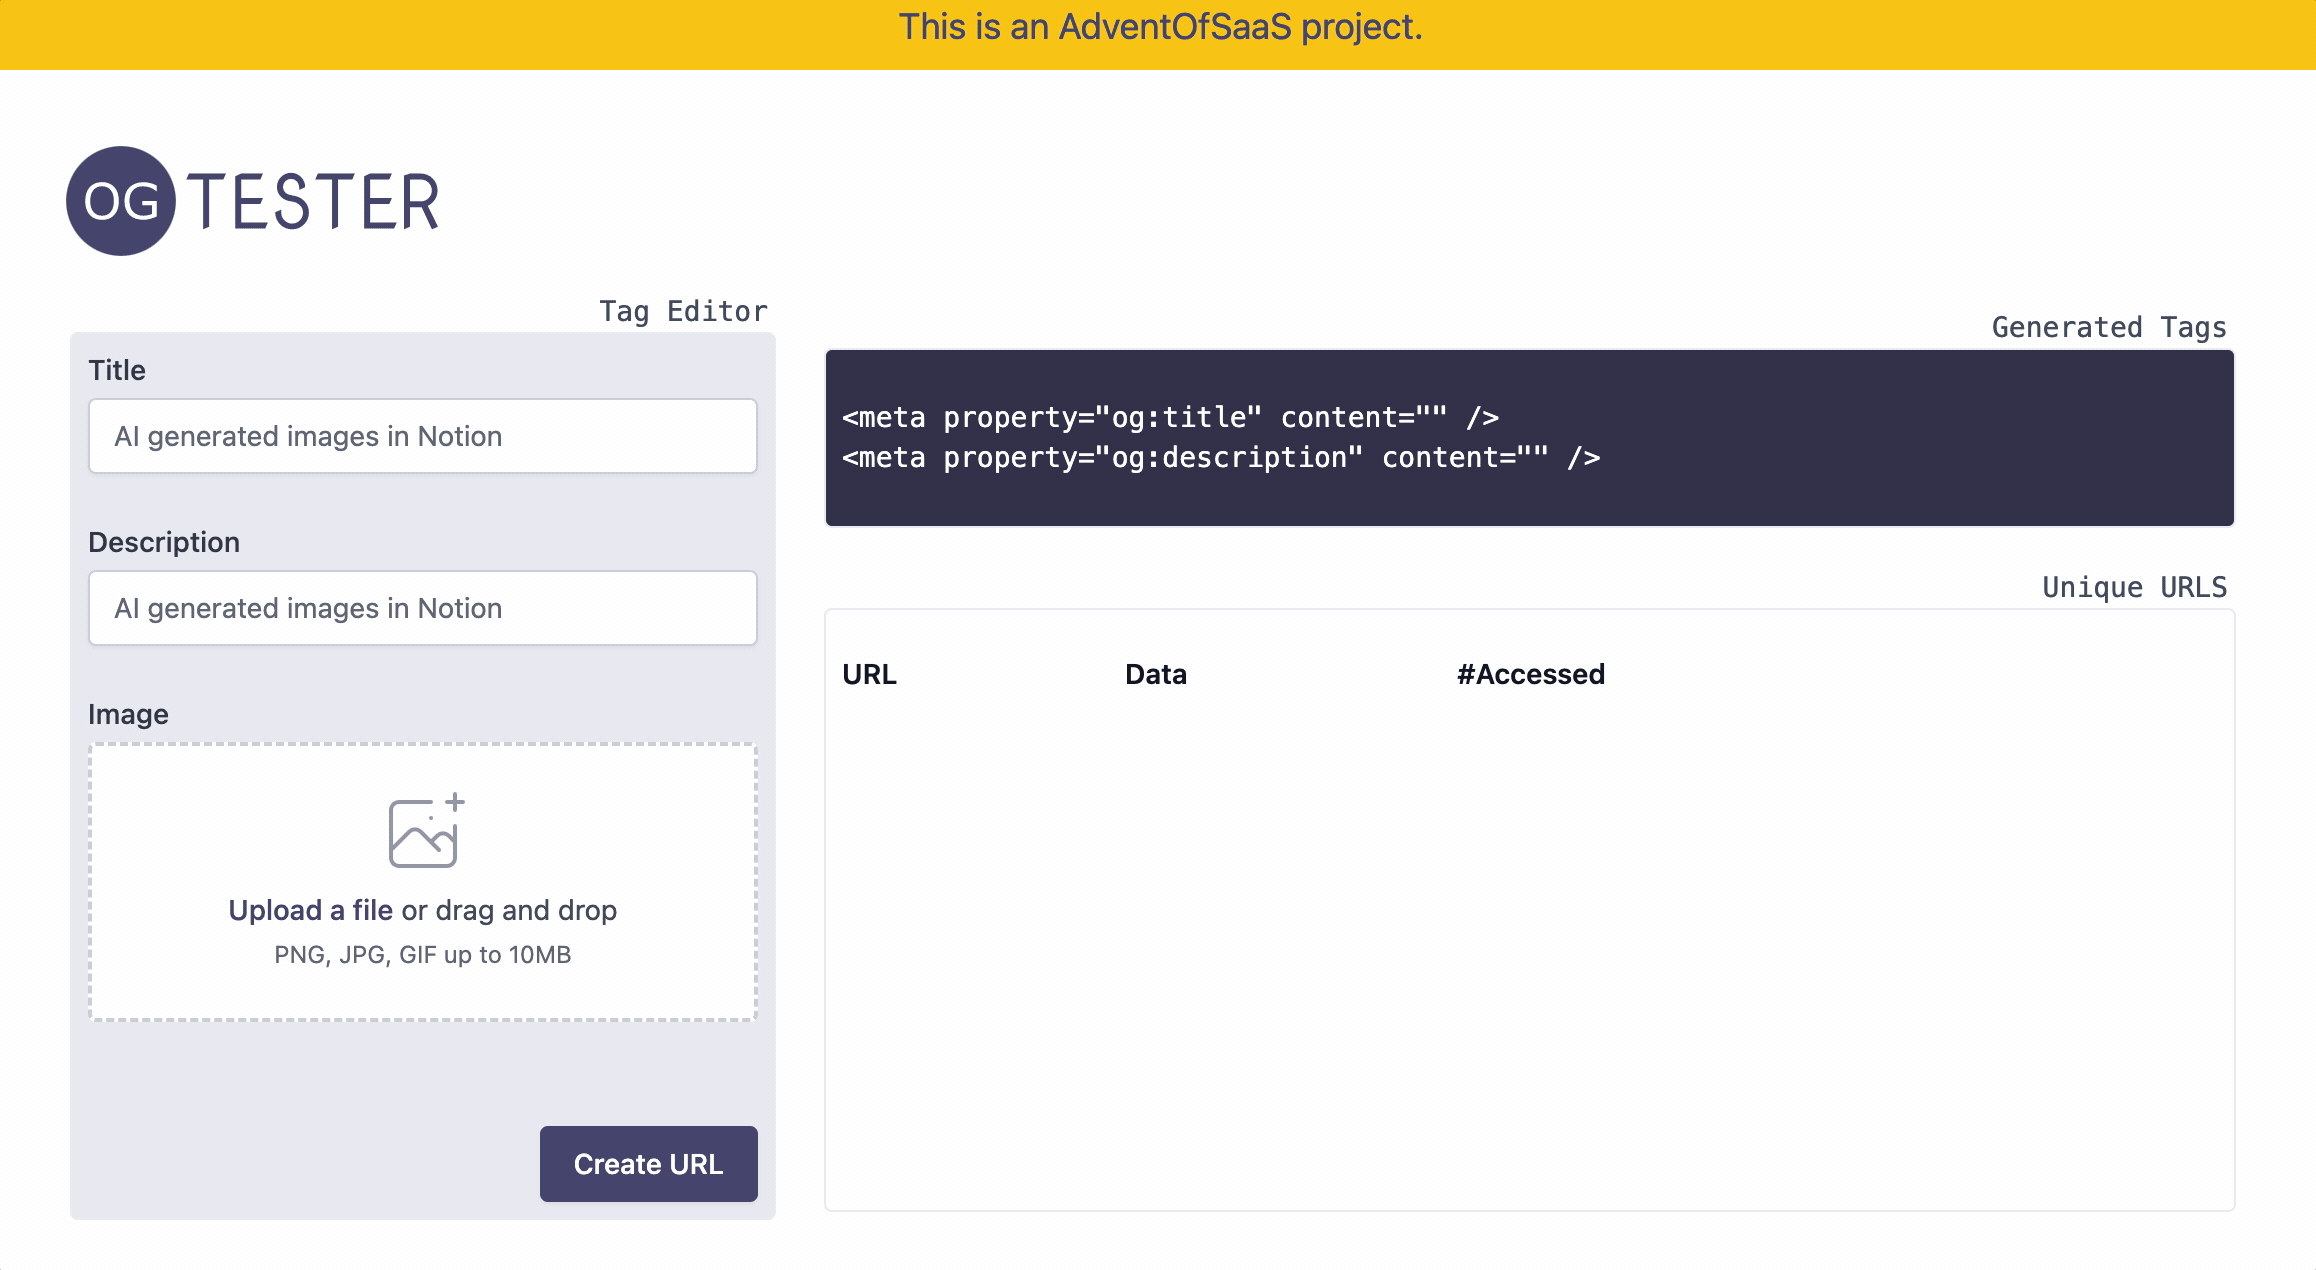2316x1270 pixels.
Task: Click the OG Tester logo icon
Action: (x=122, y=201)
